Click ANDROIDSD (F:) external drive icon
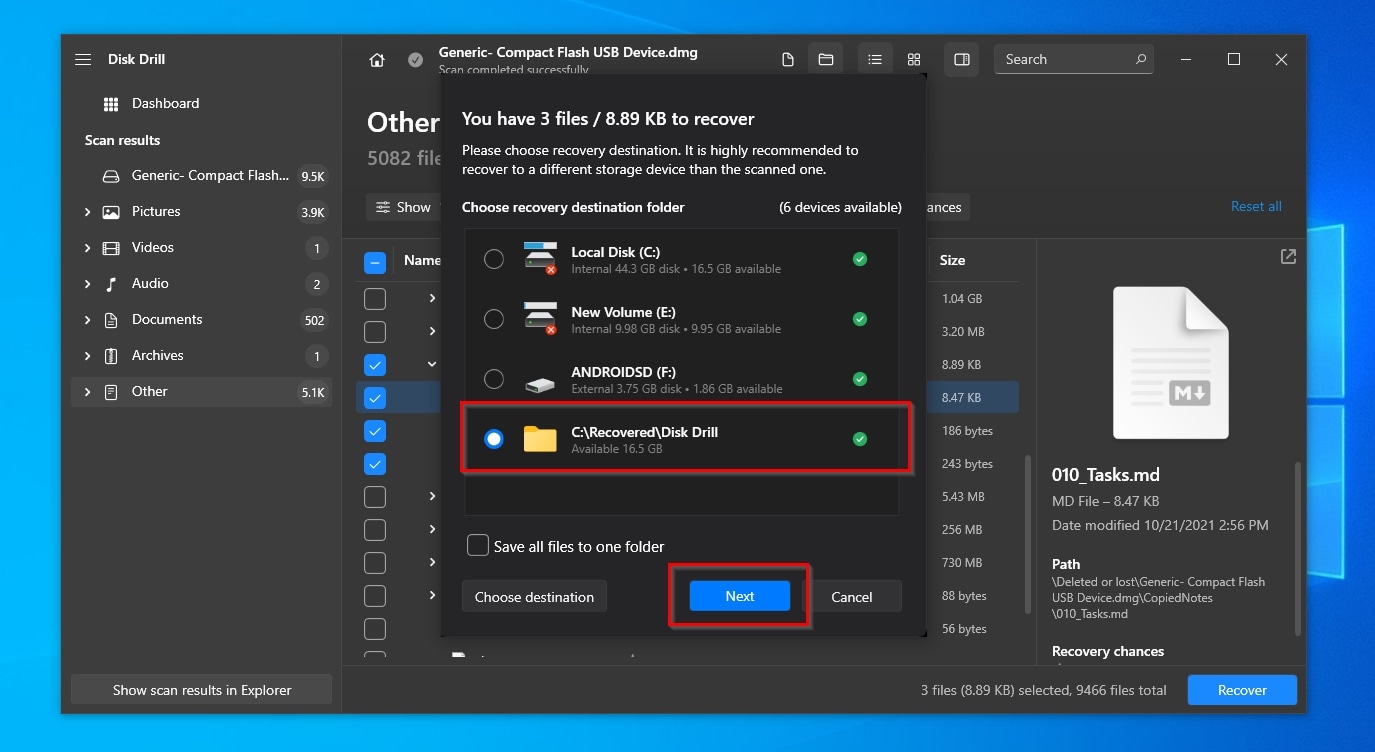The image size is (1375, 752). (540, 384)
